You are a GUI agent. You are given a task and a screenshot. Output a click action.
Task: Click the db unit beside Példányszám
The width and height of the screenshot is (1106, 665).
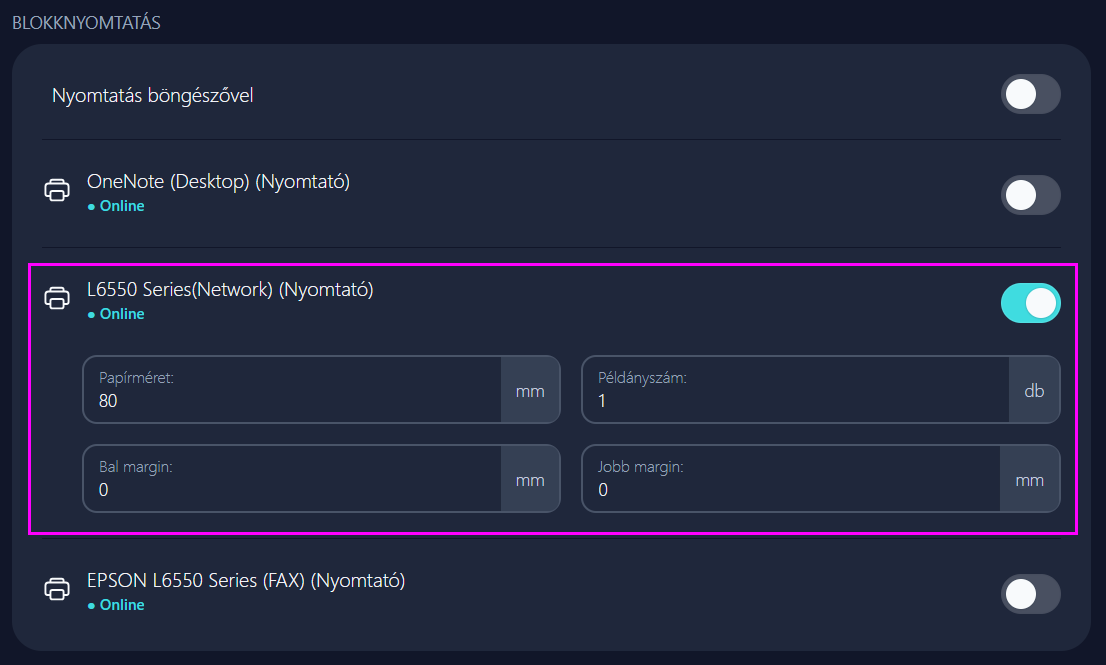pos(1034,391)
